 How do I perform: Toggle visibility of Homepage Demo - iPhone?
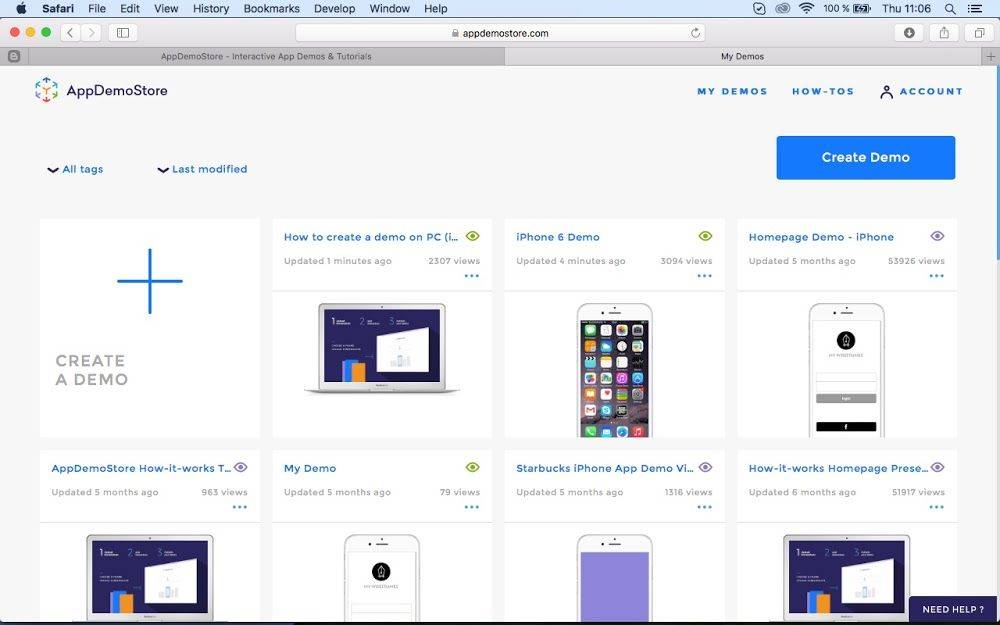pyautogui.click(x=937, y=236)
